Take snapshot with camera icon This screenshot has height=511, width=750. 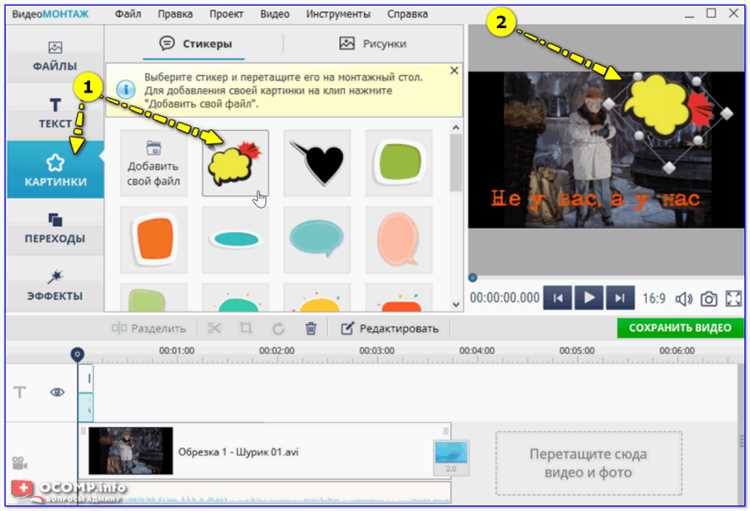click(708, 298)
